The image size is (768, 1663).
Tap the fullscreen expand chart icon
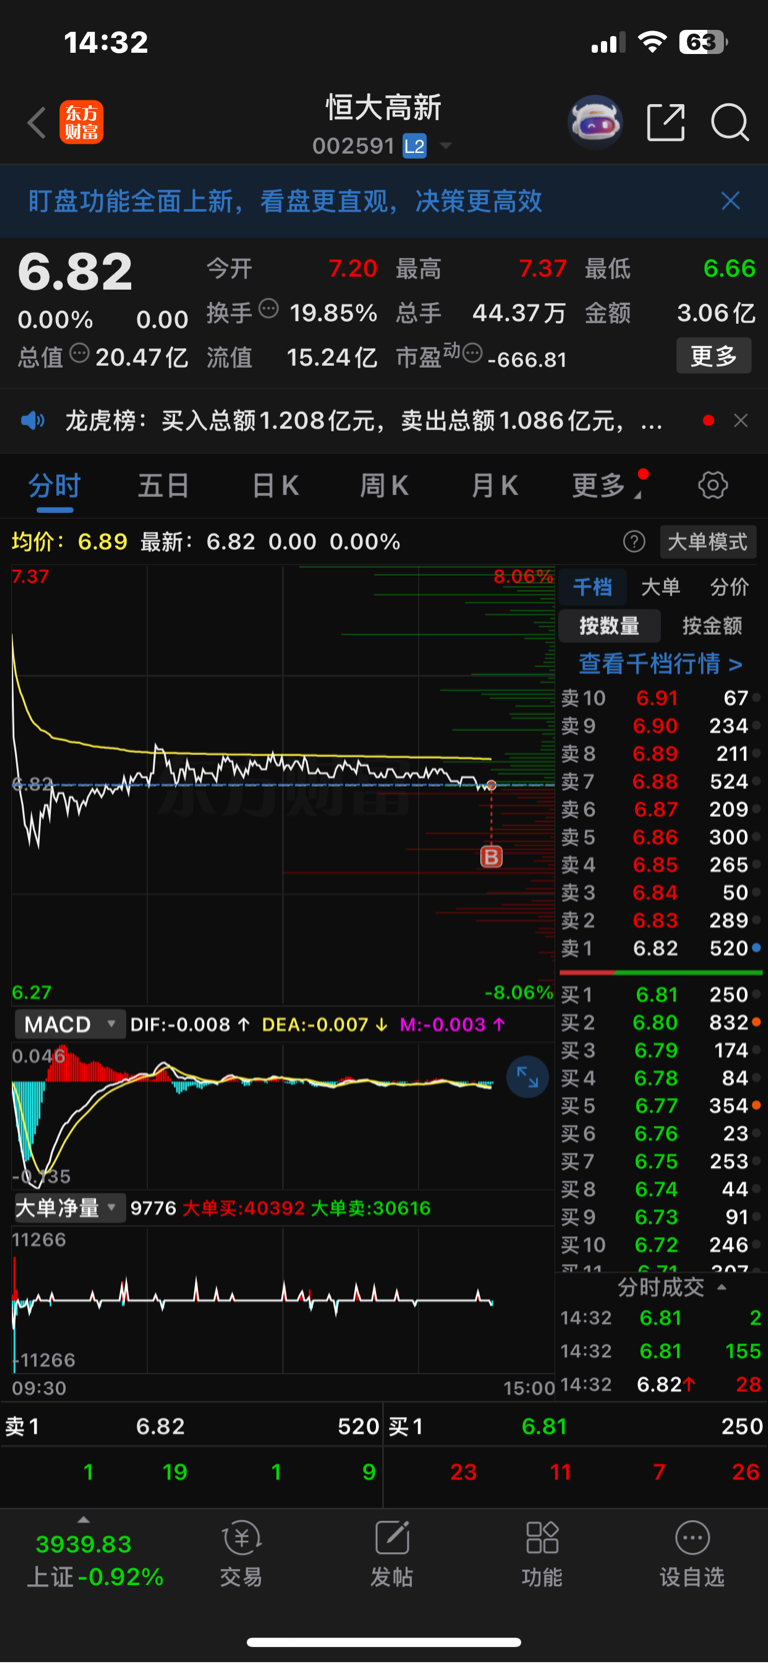coord(528,1078)
